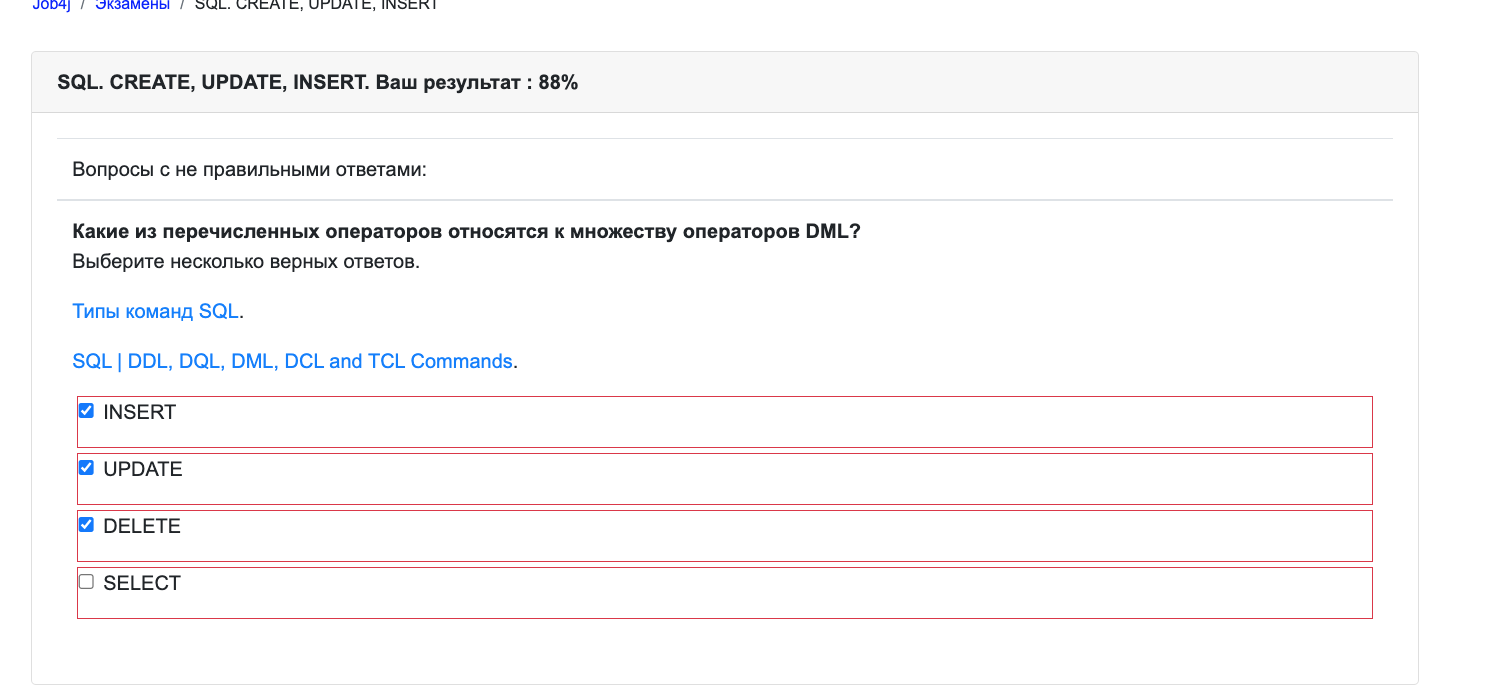This screenshot has width=1498, height=688.
Task: Open the Экзамены breadcrumb link
Action: click(131, 5)
